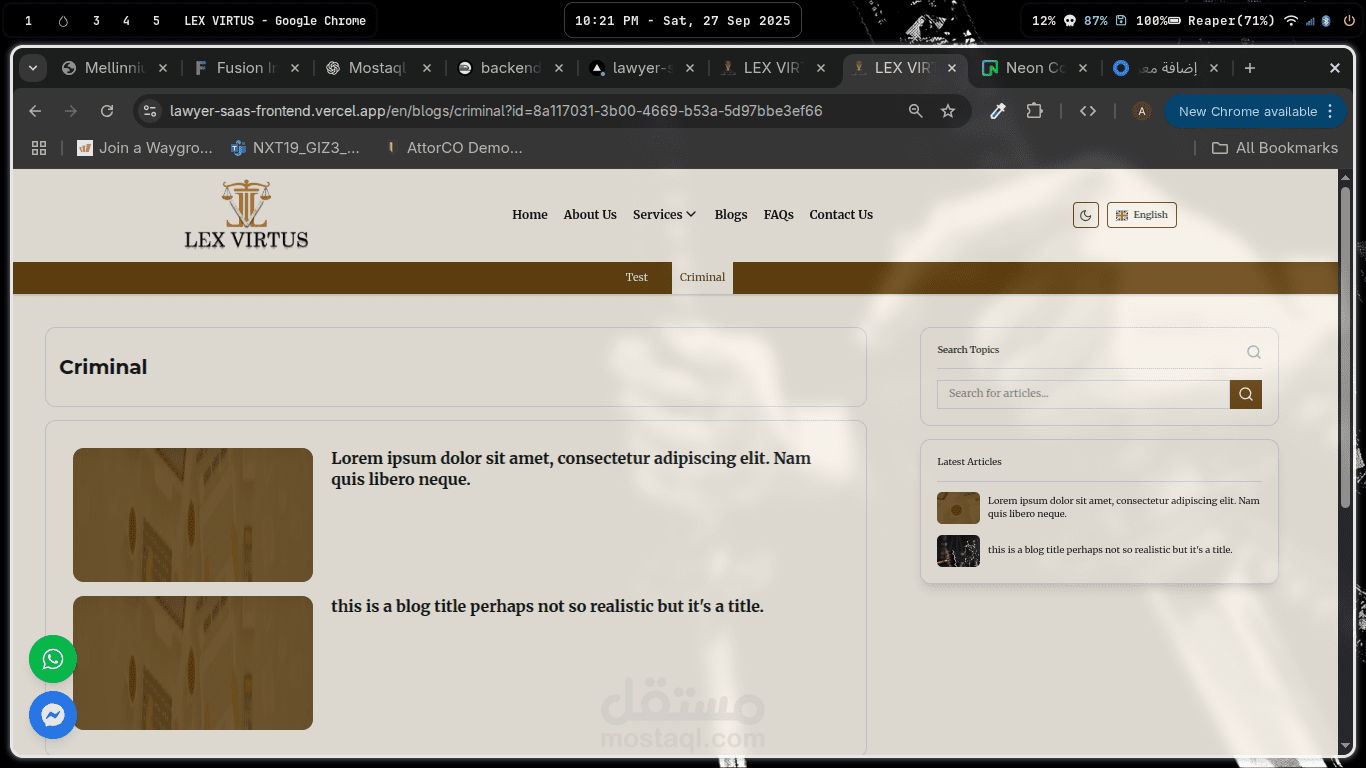1366x768 pixels.
Task: Open the Chrome tab search dropdown arrow
Action: tap(33, 68)
